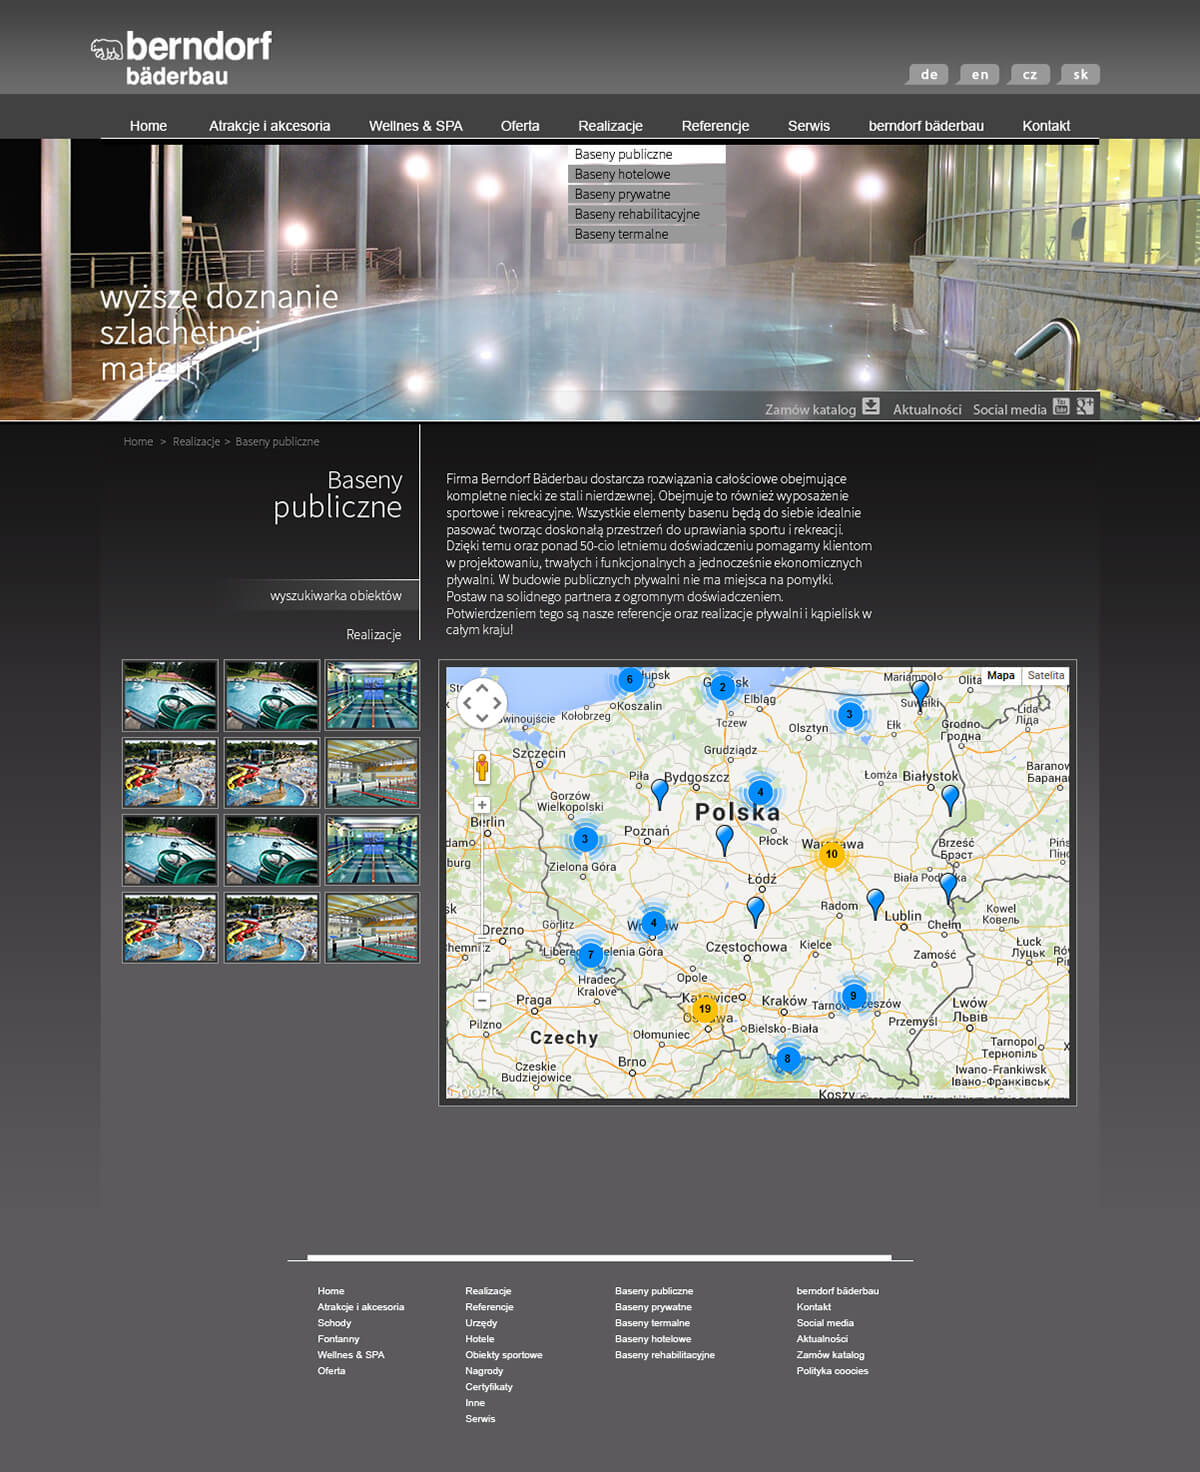Click the Street View pegman icon
Screen dimensions: 1200x1472
point(482,768)
